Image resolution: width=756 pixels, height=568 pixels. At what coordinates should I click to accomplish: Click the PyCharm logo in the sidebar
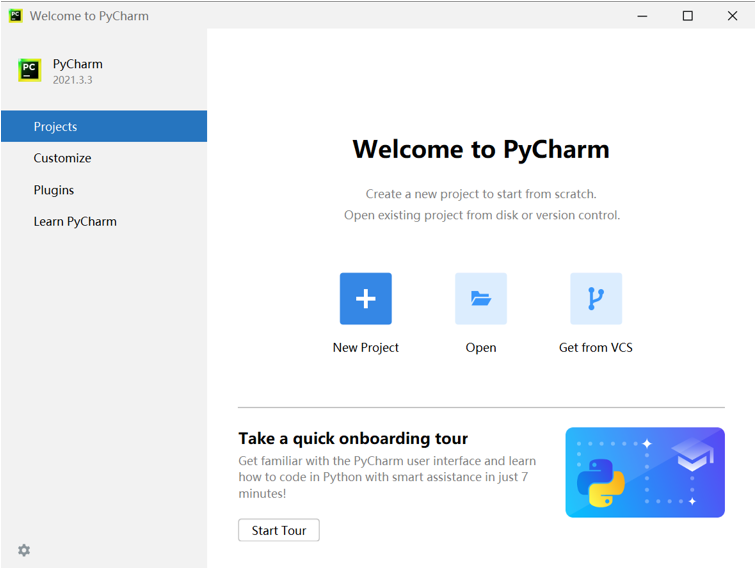[30, 70]
